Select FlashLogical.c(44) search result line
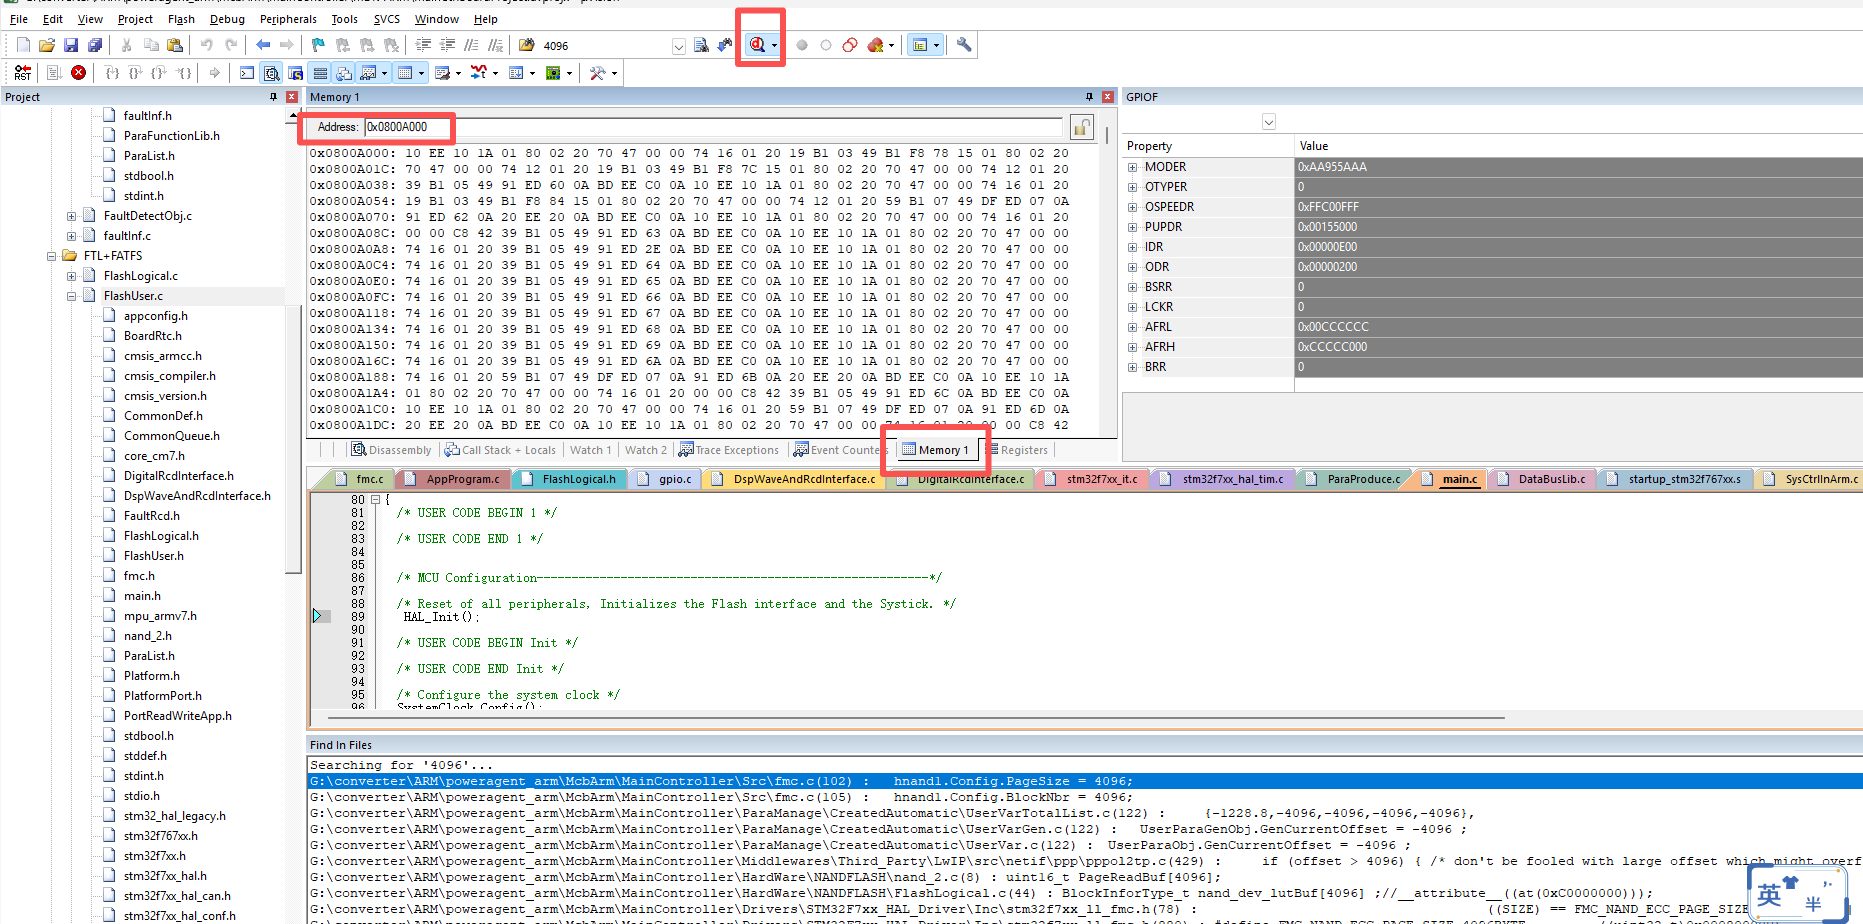1863x924 pixels. coord(1084,893)
